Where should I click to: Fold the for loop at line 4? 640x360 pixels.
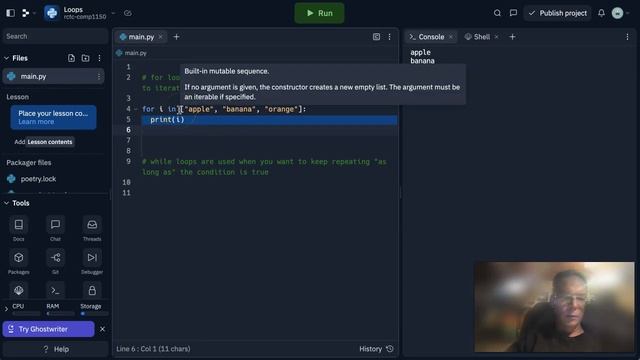click(x=136, y=109)
